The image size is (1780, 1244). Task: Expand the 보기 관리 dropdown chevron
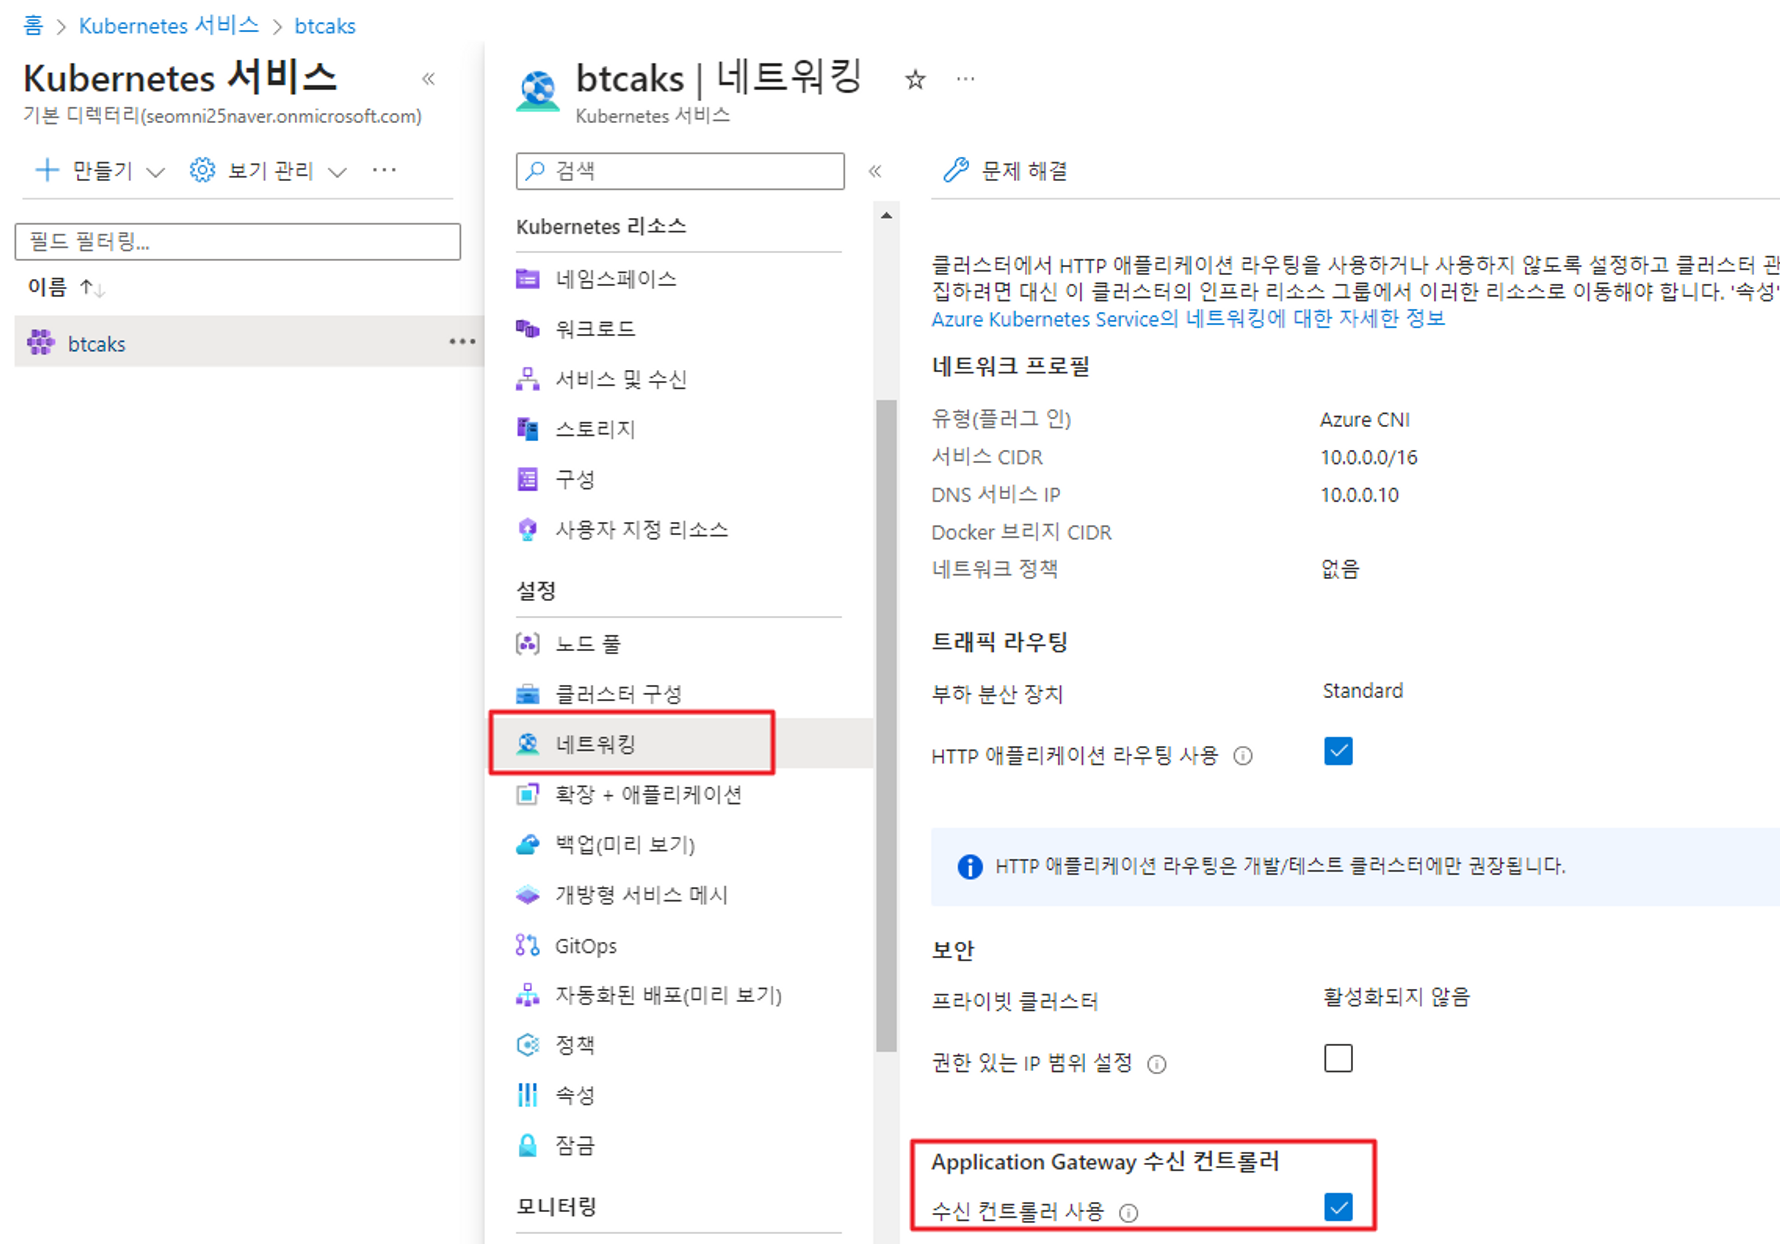tap(338, 172)
